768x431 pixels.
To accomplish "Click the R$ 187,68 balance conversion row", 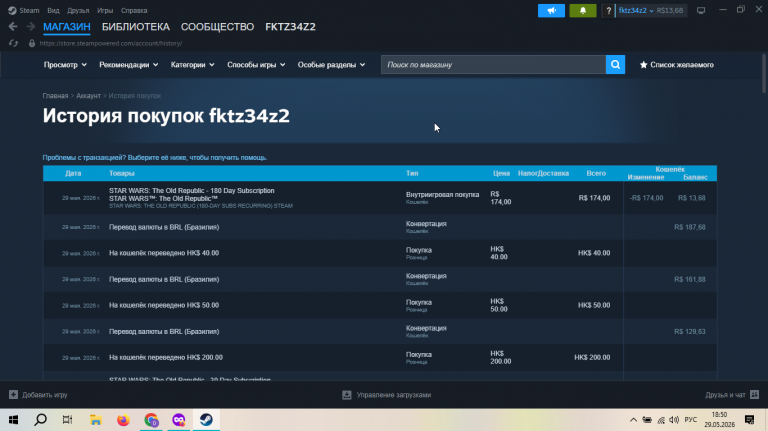I will pos(380,227).
